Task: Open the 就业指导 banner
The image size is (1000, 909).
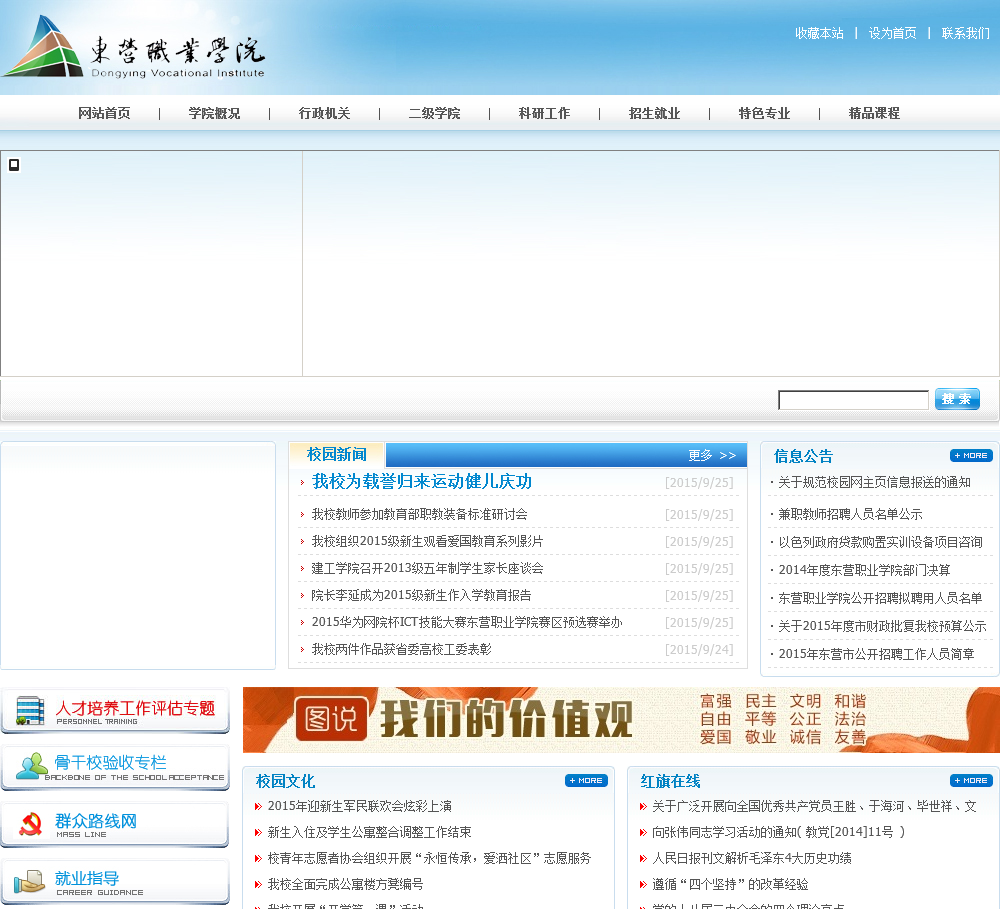Action: [x=115, y=882]
